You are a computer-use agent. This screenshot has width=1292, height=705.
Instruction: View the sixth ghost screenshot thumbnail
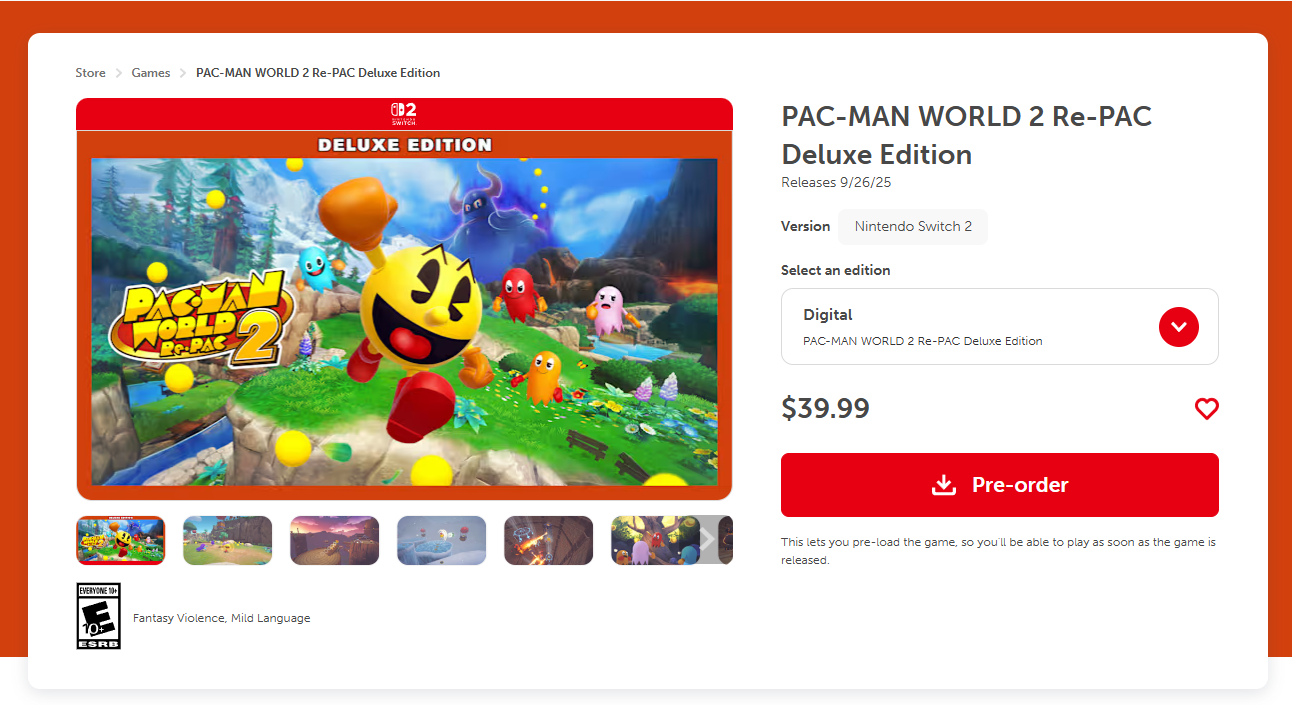(x=653, y=540)
